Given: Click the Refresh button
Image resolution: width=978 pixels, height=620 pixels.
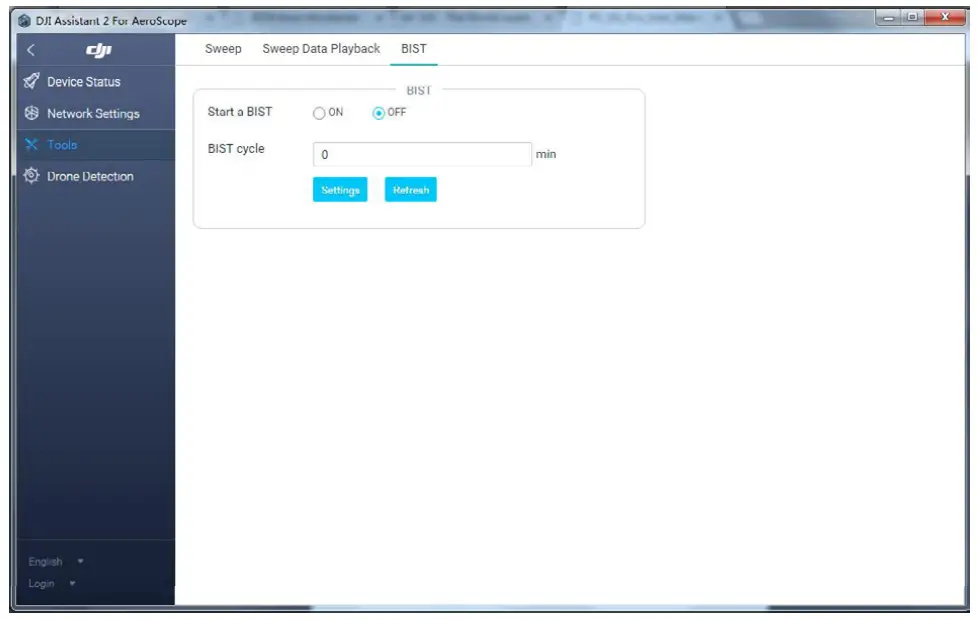Looking at the screenshot, I should click(410, 190).
